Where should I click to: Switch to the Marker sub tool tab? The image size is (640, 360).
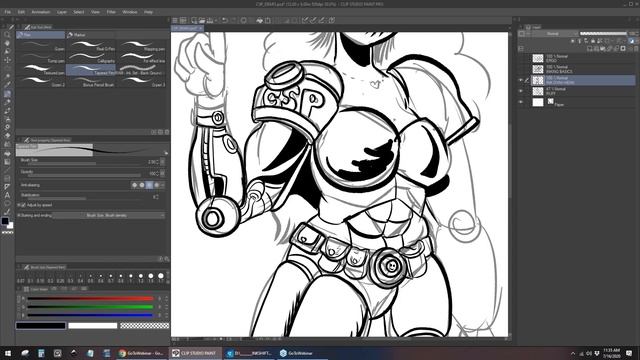click(90, 35)
